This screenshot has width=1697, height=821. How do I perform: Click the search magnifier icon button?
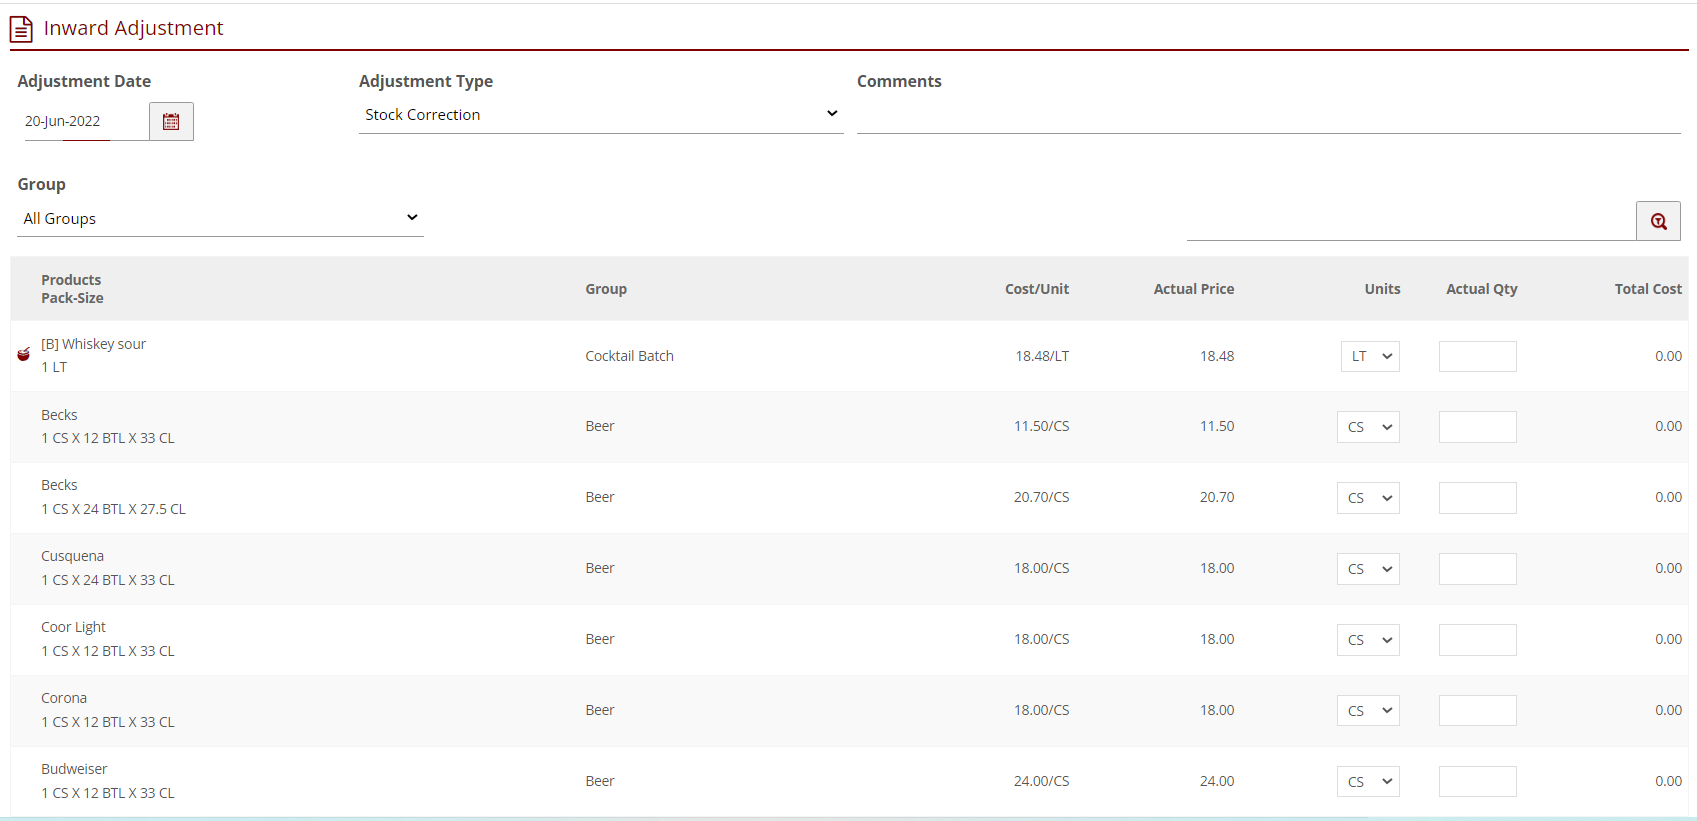pyautogui.click(x=1658, y=221)
